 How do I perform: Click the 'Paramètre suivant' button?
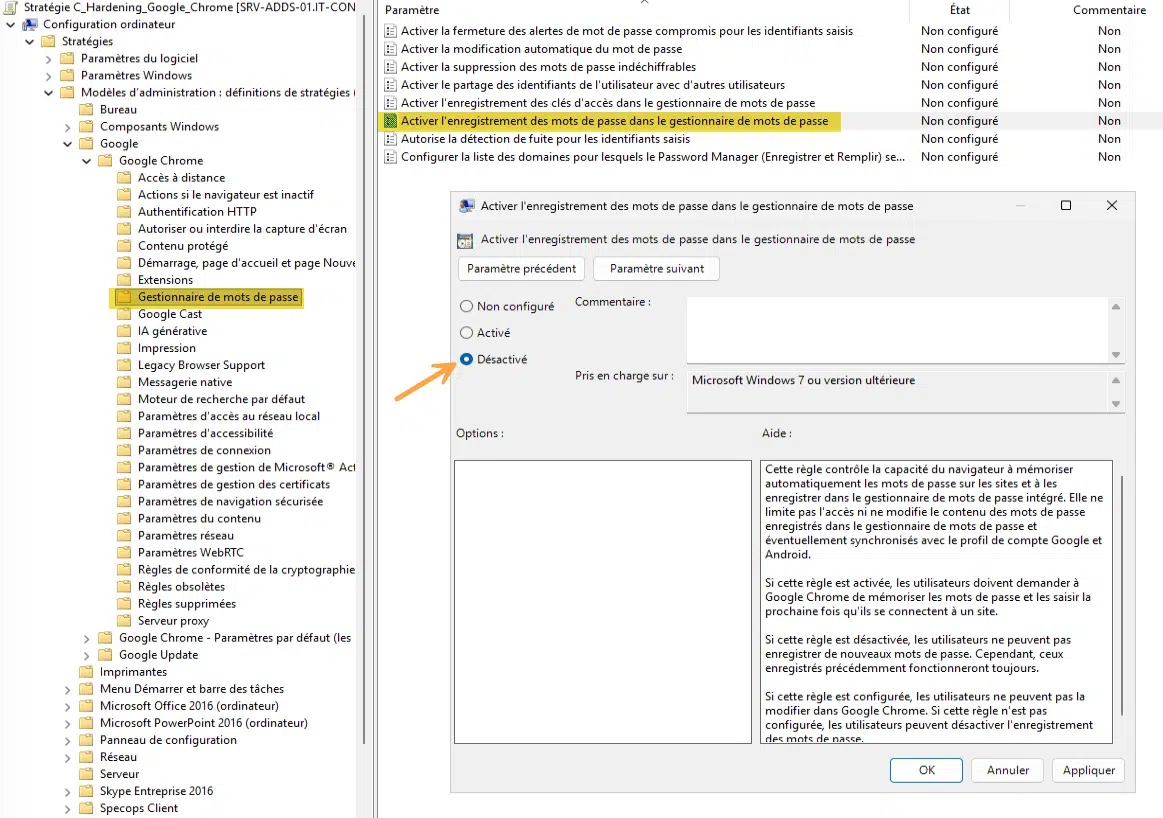pyautogui.click(x=656, y=268)
